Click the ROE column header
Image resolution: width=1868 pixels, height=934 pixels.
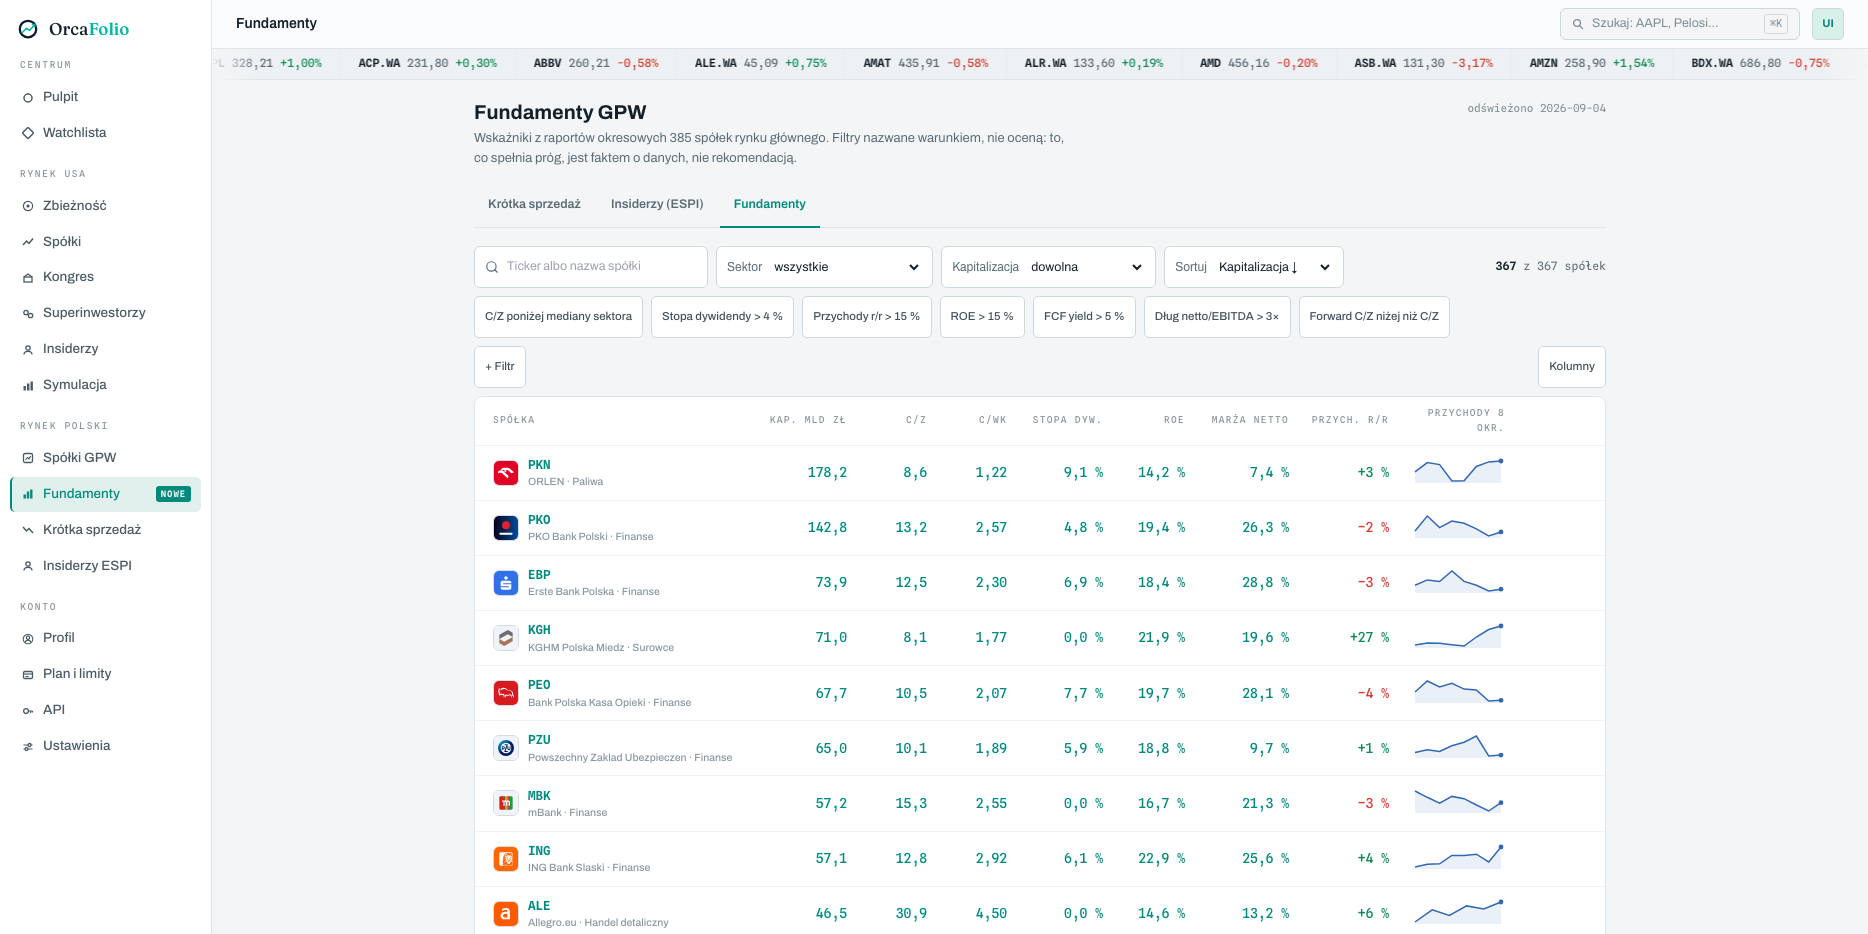[x=1174, y=420]
